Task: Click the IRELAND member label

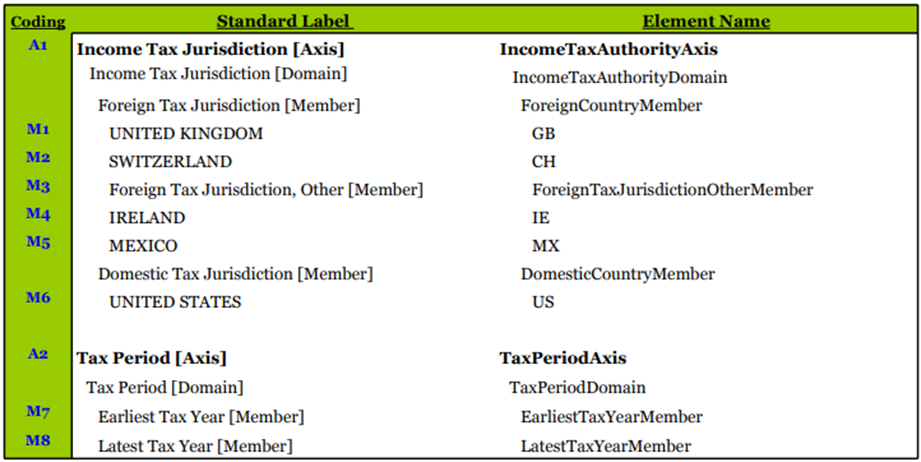Action: (147, 217)
